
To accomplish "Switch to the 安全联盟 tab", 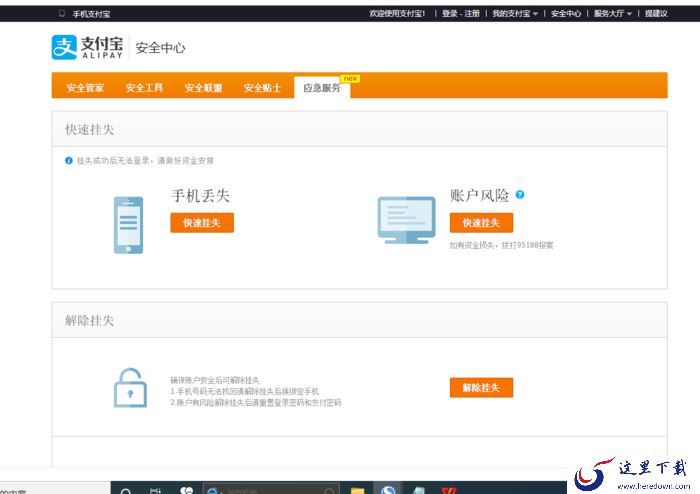I will tap(203, 87).
